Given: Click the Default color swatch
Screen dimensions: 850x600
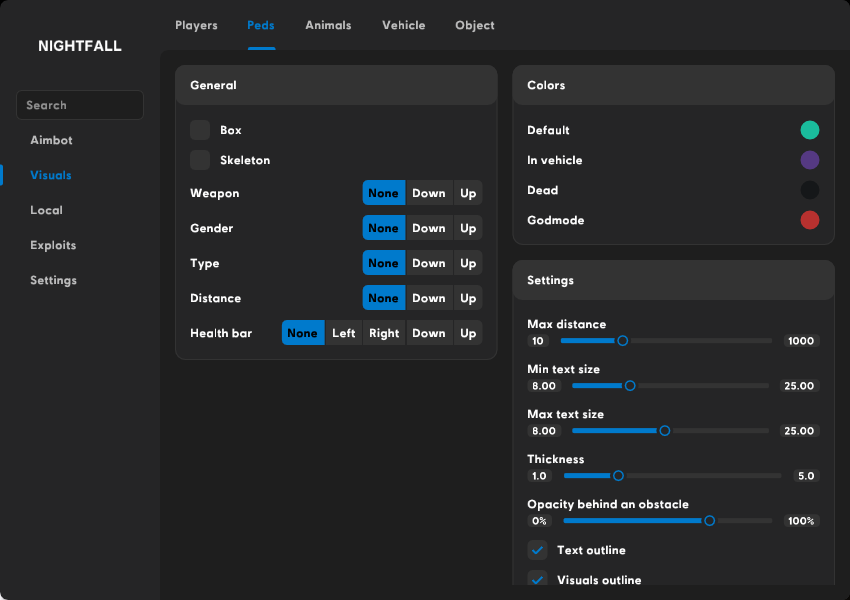Looking at the screenshot, I should pyautogui.click(x=810, y=130).
